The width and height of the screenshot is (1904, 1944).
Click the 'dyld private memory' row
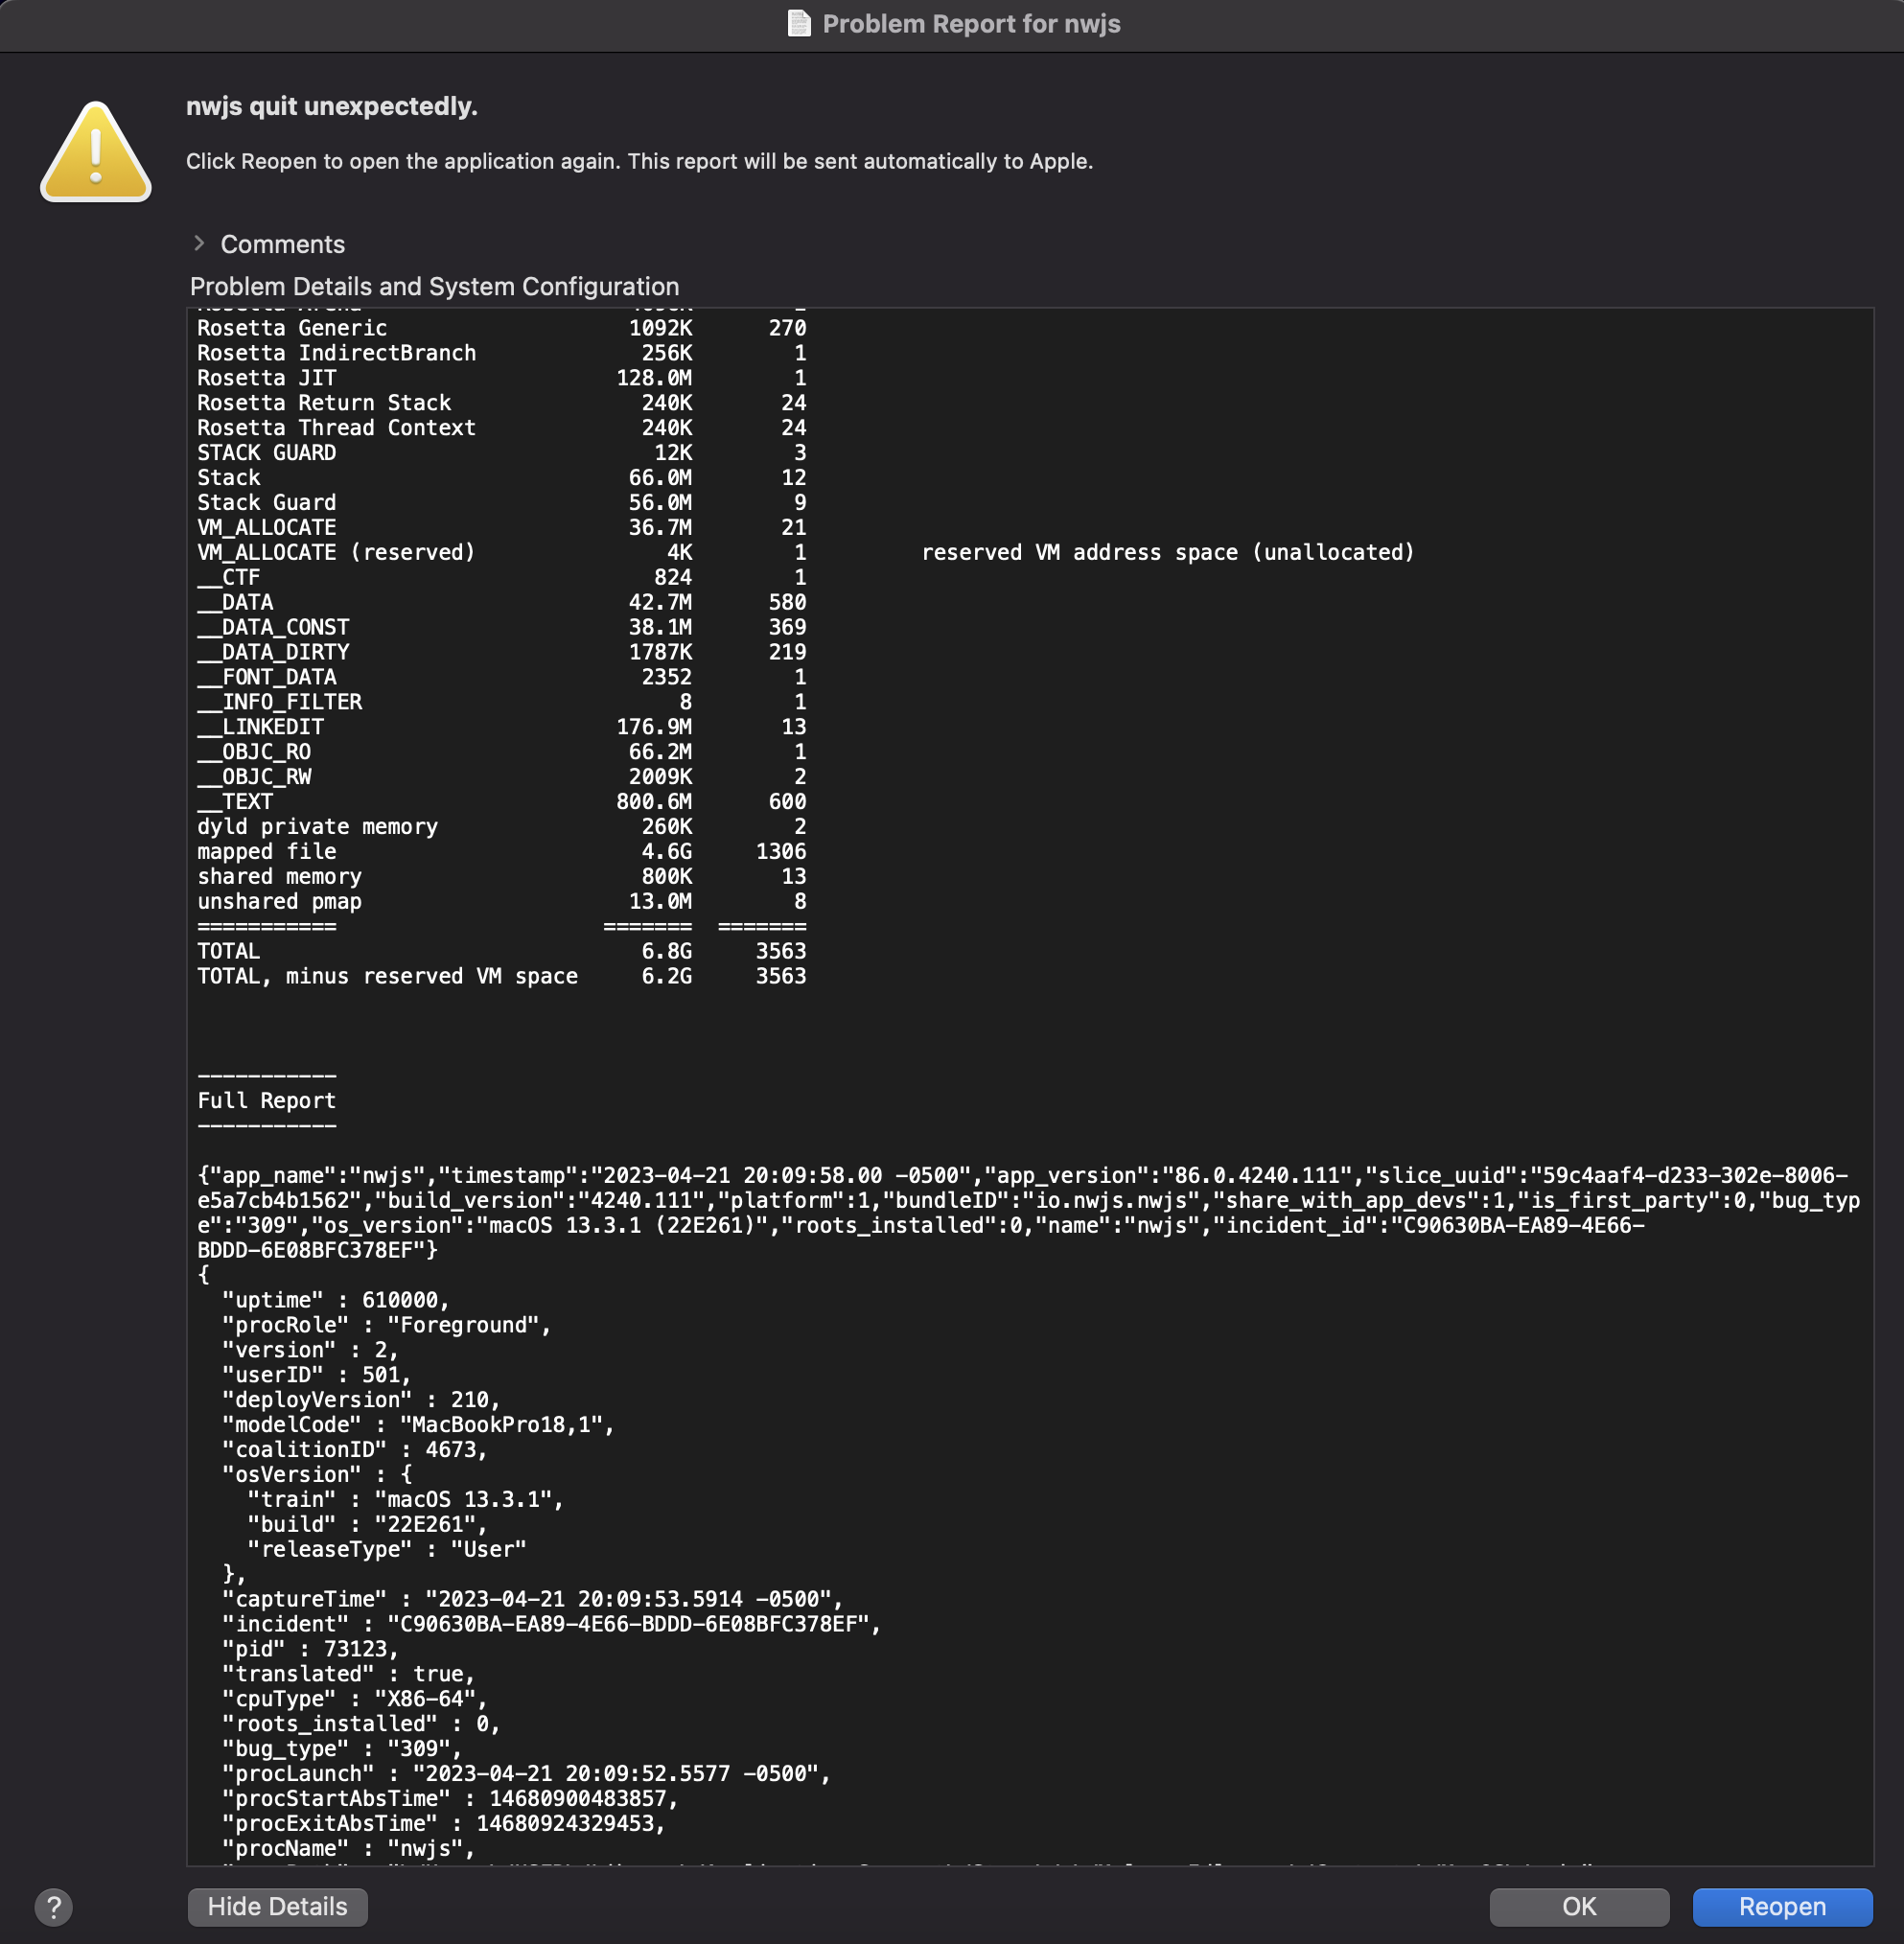(x=501, y=827)
